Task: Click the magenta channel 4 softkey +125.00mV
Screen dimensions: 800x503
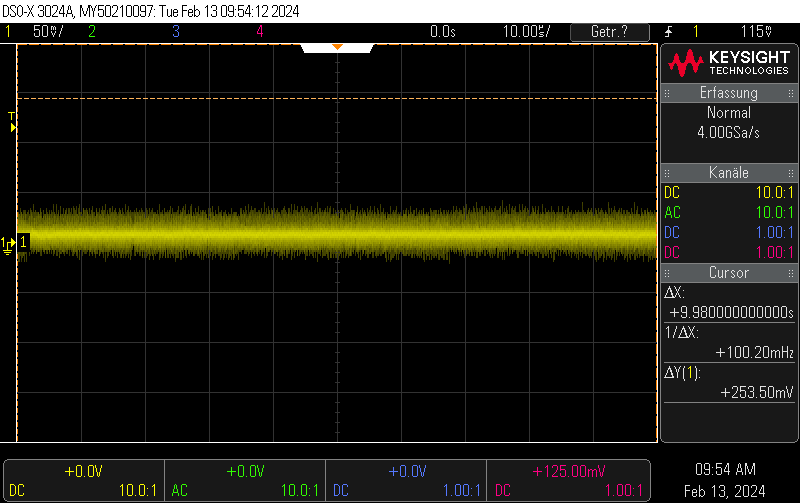Action: (x=568, y=471)
